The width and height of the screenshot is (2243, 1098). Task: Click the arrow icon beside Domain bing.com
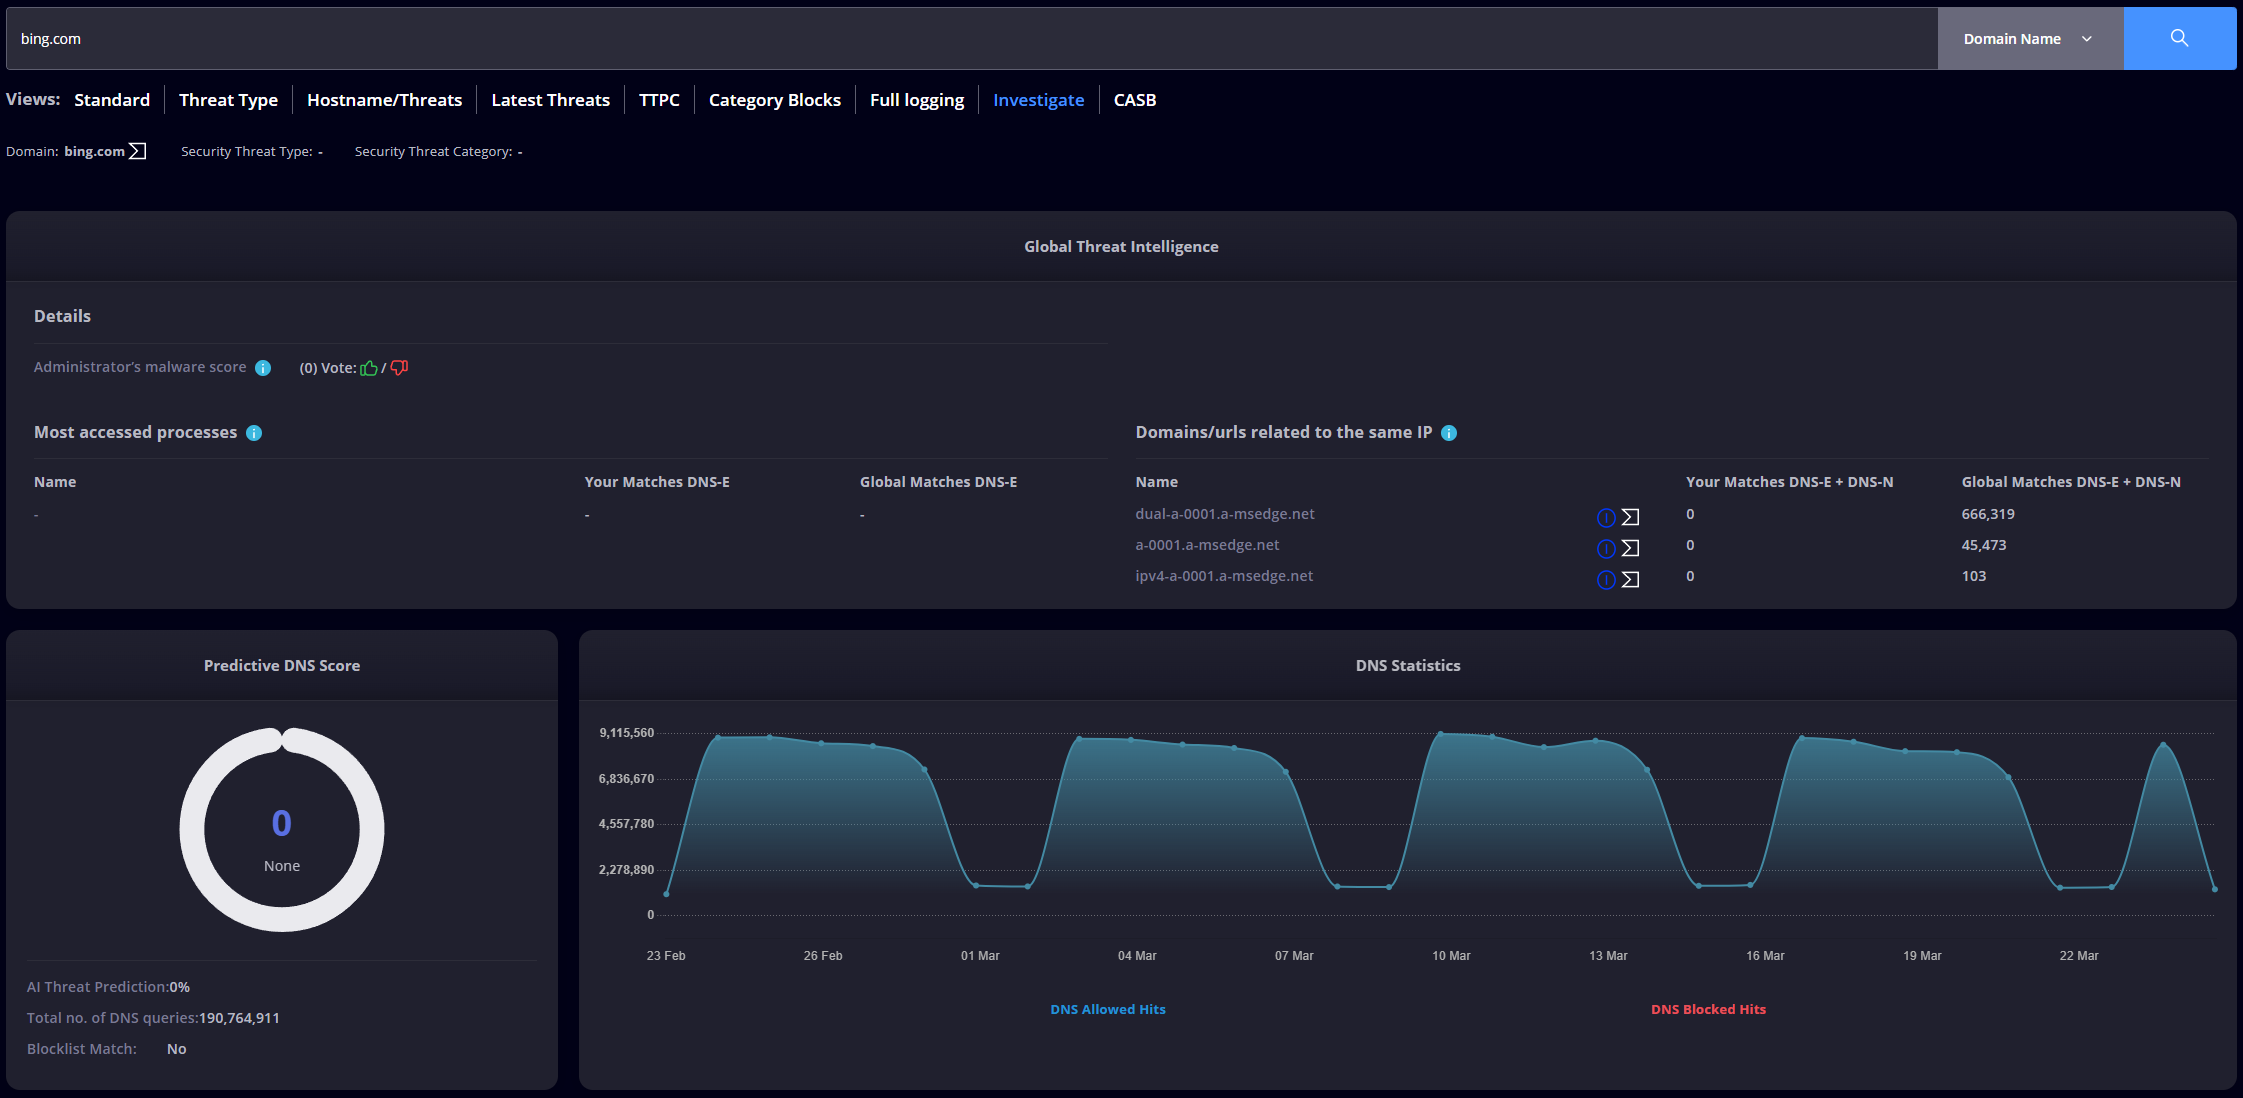[x=138, y=151]
